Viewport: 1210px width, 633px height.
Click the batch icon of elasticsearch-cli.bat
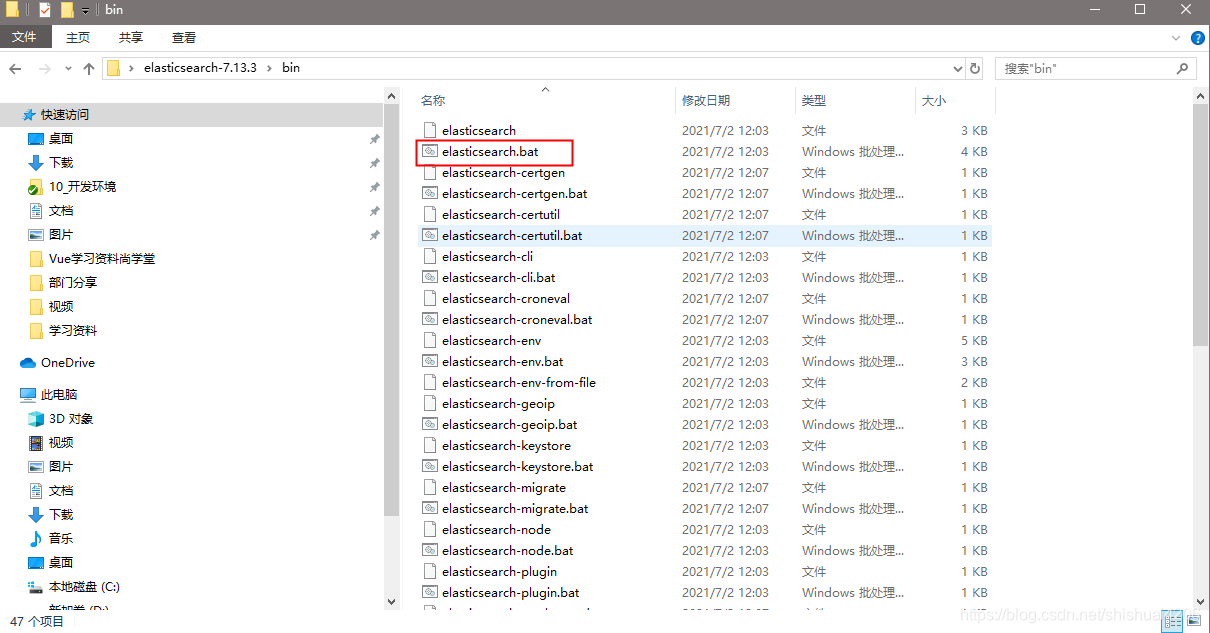pyautogui.click(x=430, y=278)
